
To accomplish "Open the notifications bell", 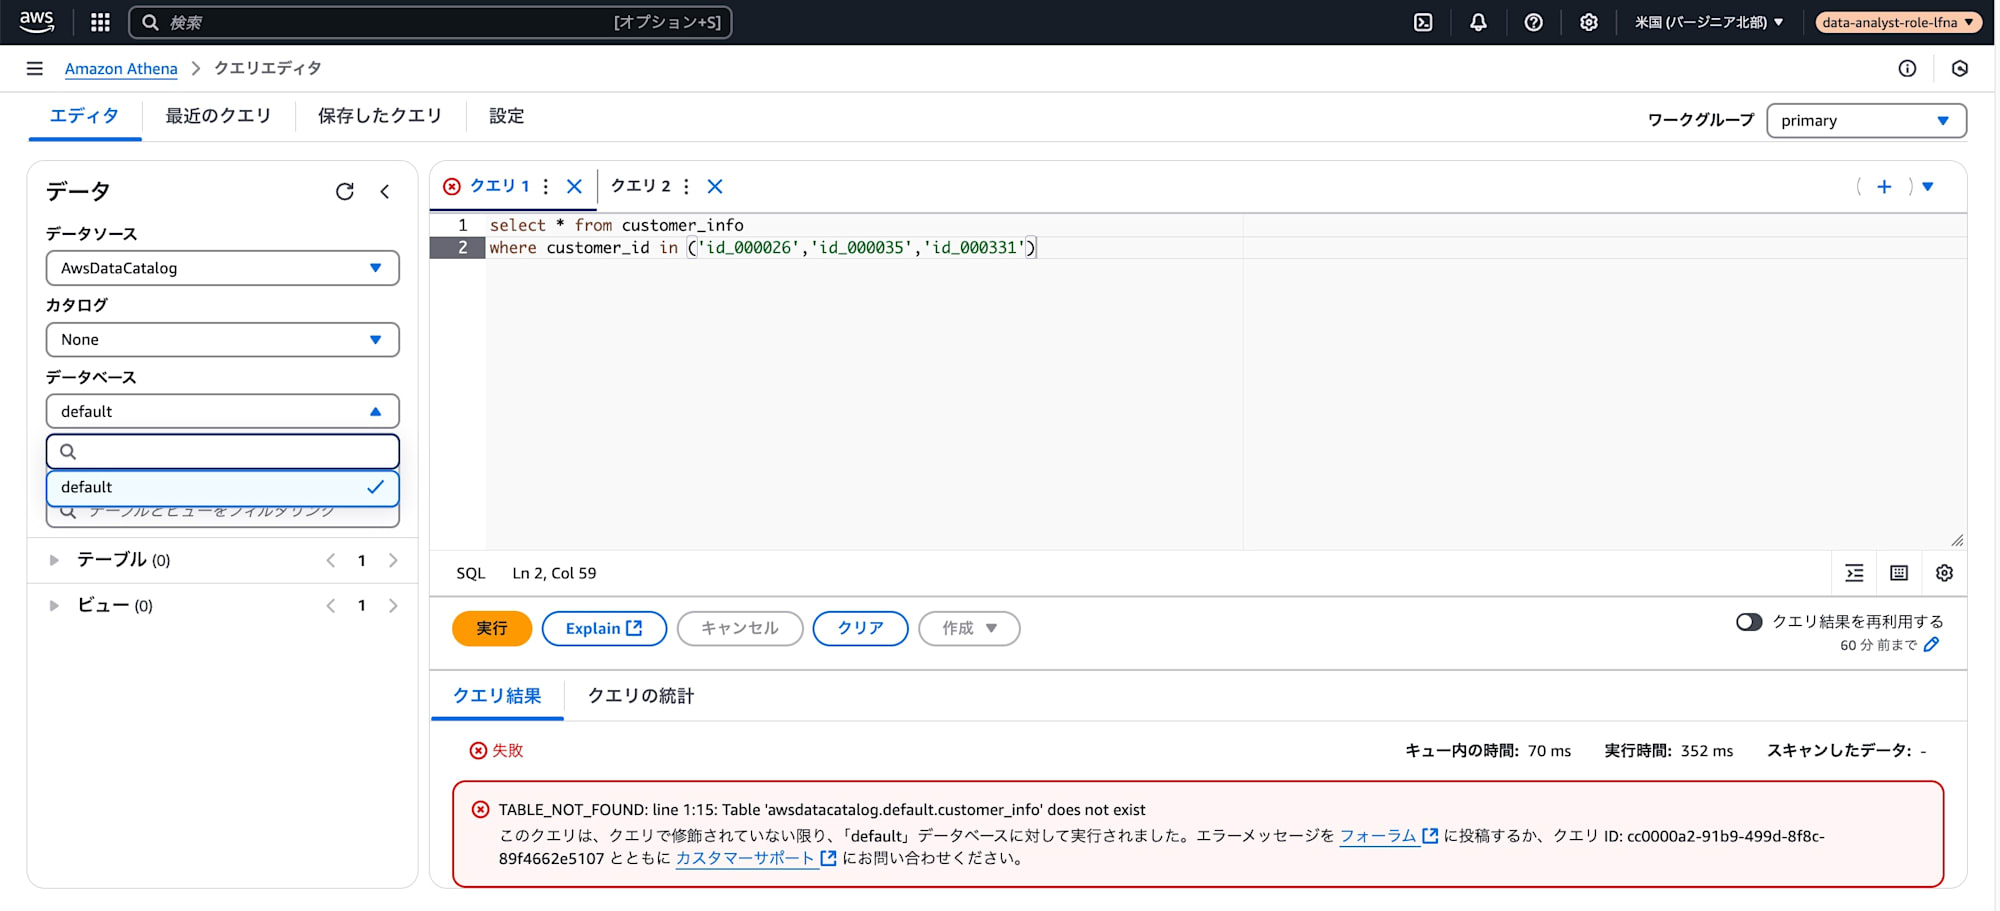I will click(1478, 22).
